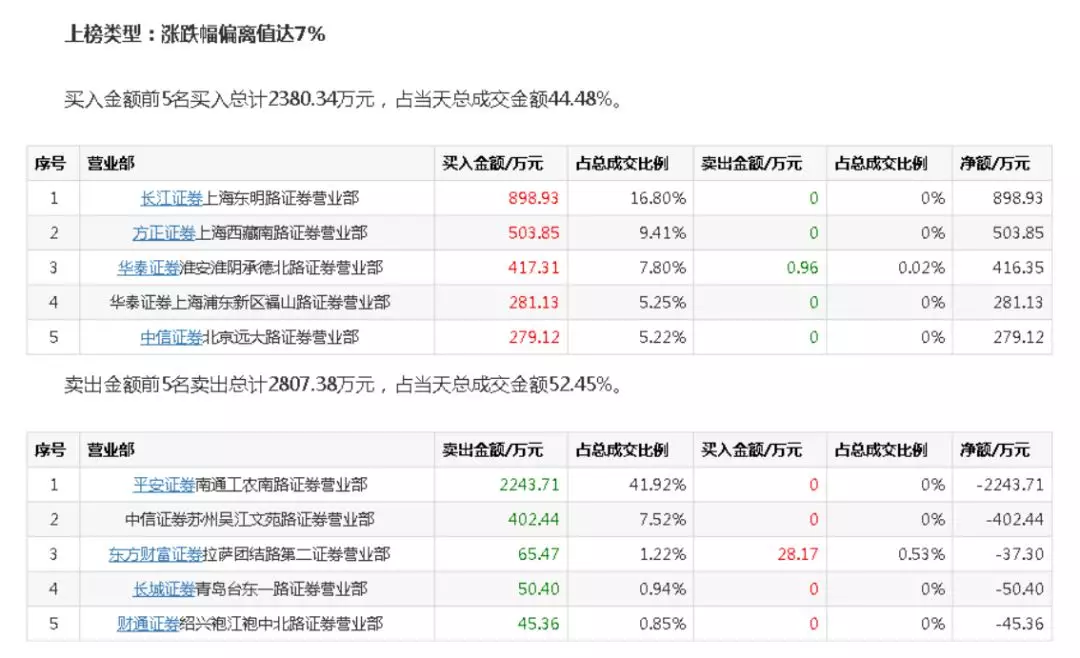Click the net amount 416.35

[1018, 267]
